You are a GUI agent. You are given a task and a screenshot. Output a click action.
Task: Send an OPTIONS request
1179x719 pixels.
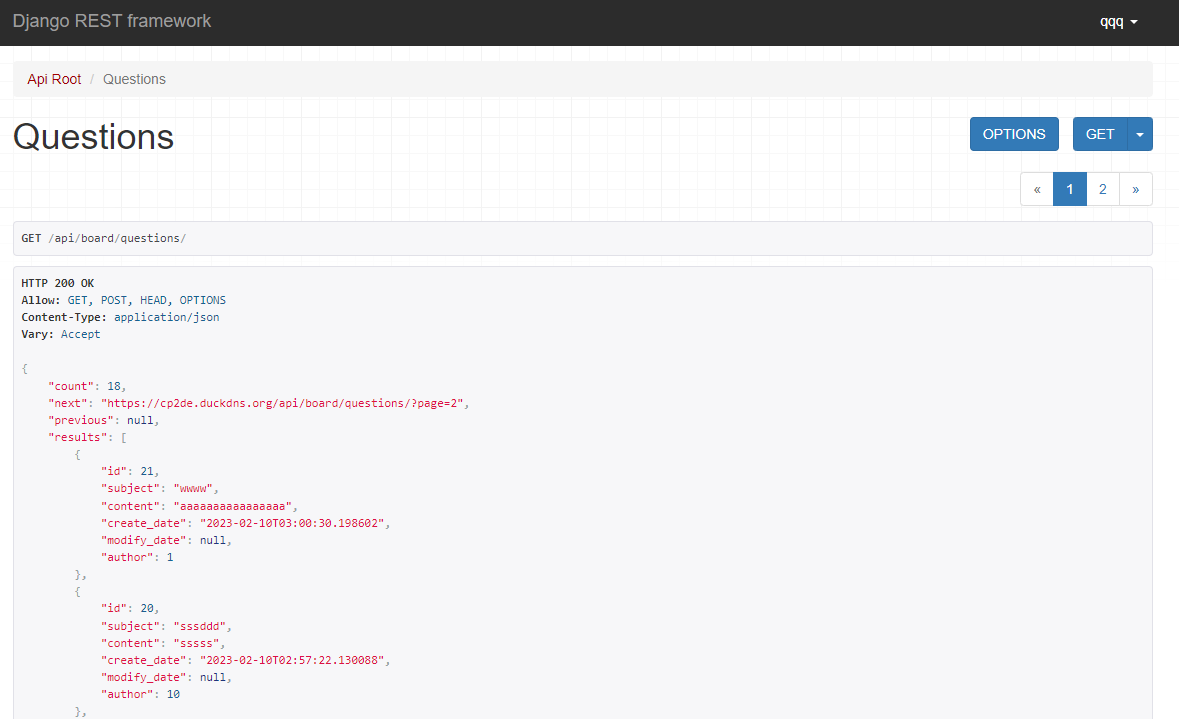click(x=1014, y=133)
